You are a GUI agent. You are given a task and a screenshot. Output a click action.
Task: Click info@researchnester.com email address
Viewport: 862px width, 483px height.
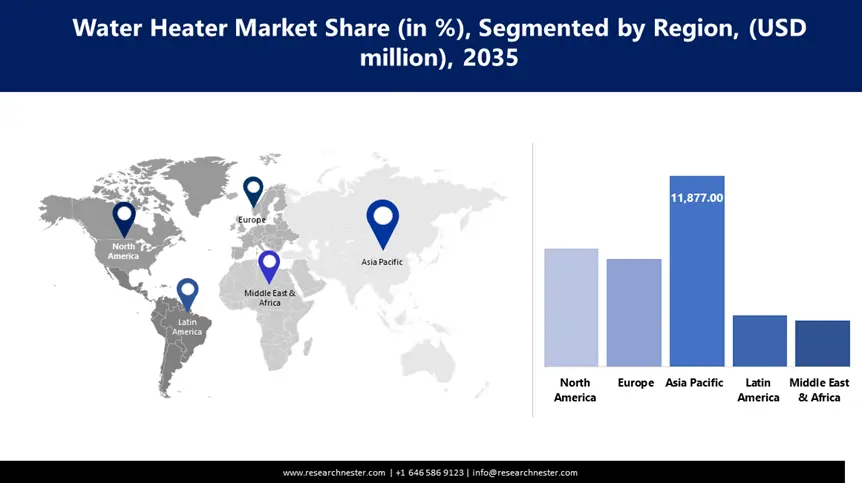[x=525, y=473]
